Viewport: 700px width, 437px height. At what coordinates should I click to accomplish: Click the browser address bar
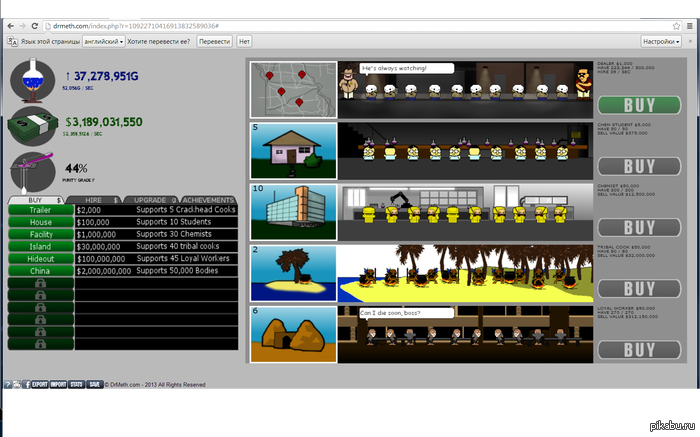pos(300,24)
